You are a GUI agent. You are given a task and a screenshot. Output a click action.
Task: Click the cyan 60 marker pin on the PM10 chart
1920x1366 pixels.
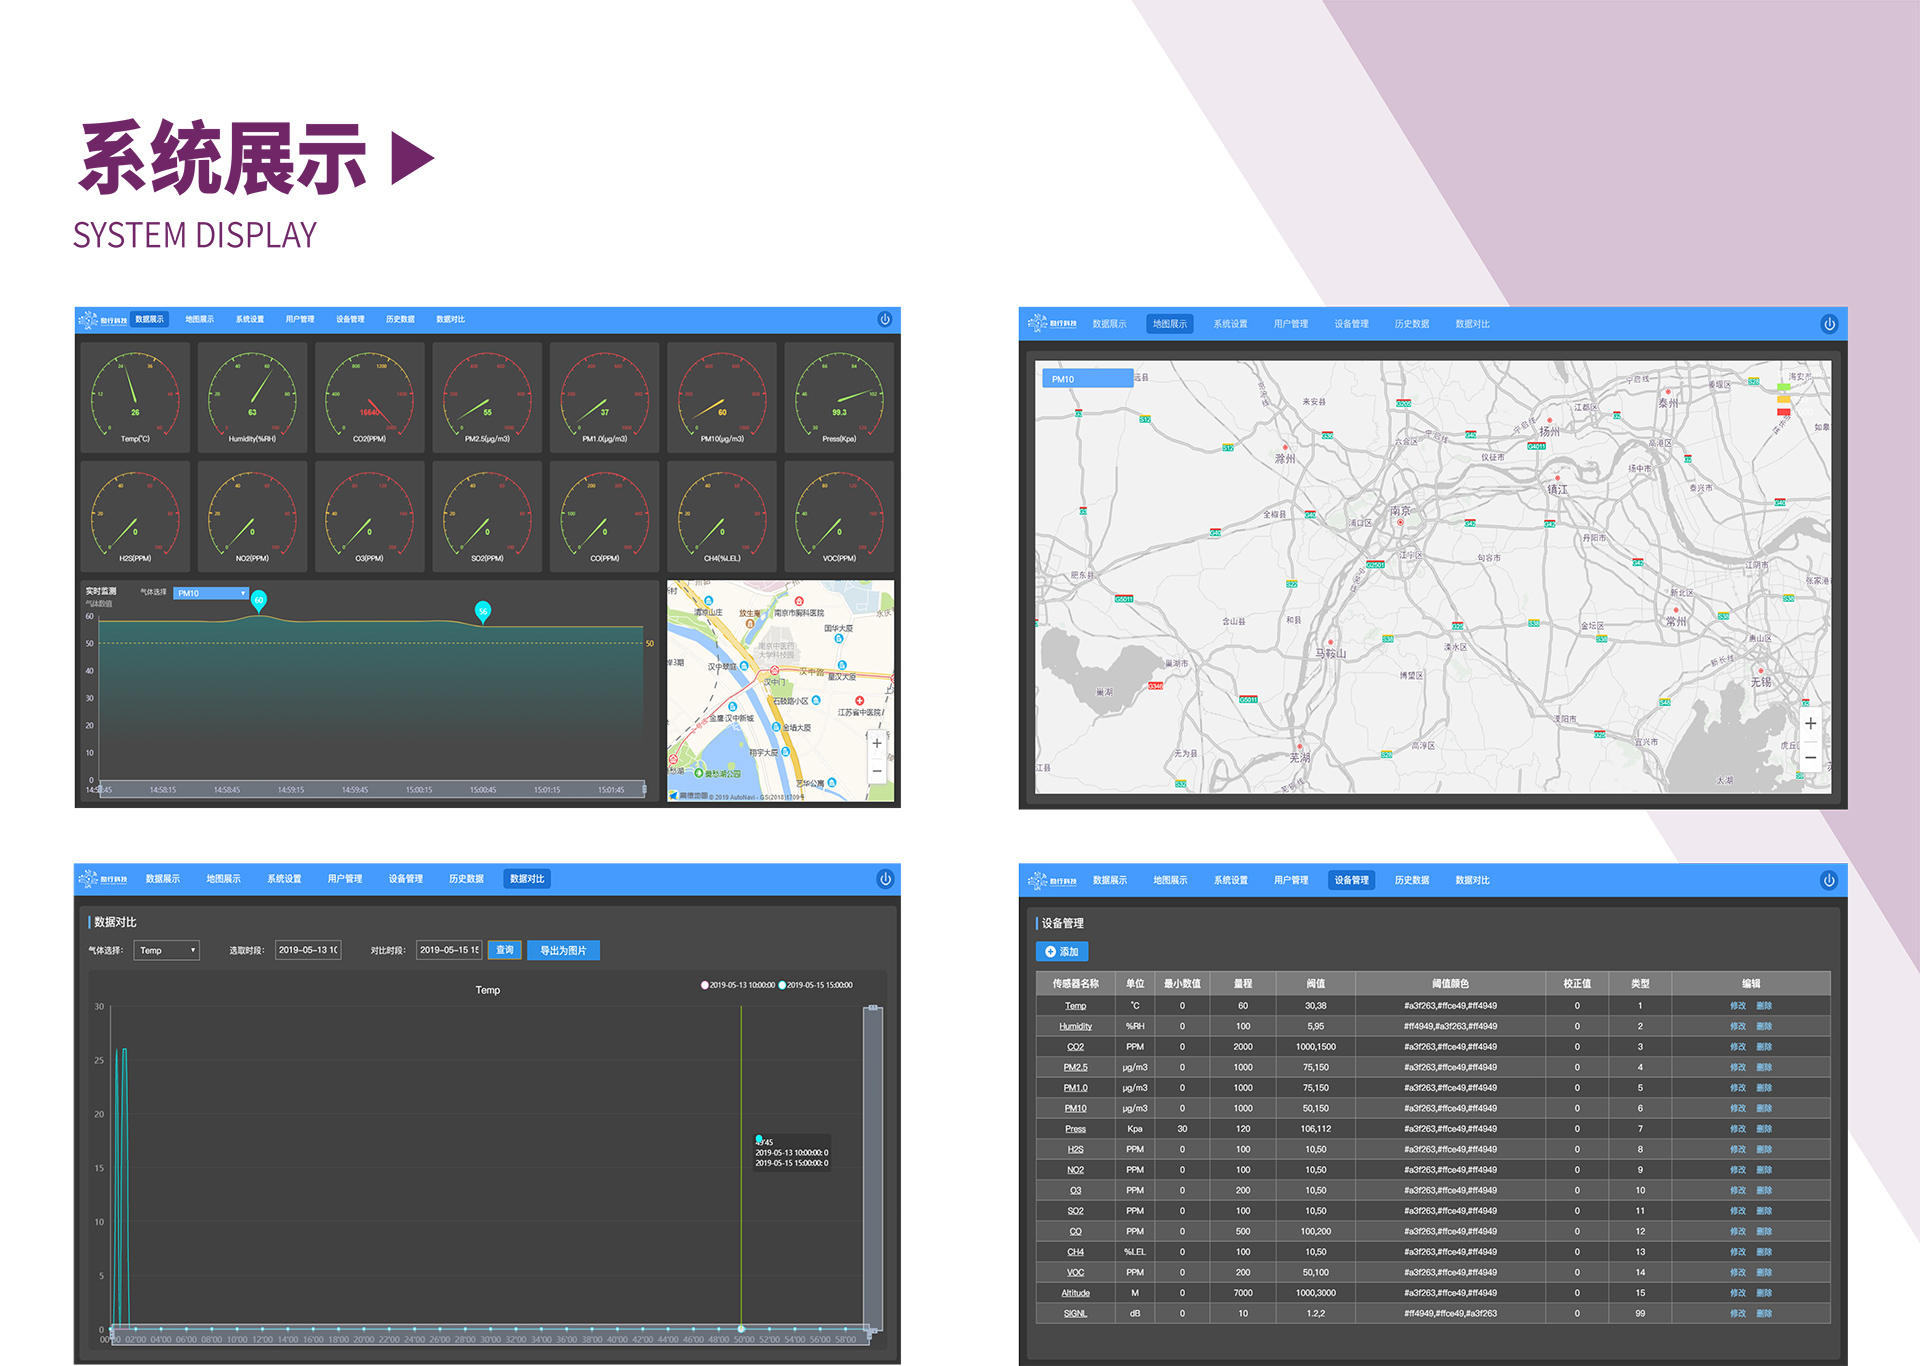click(x=259, y=600)
